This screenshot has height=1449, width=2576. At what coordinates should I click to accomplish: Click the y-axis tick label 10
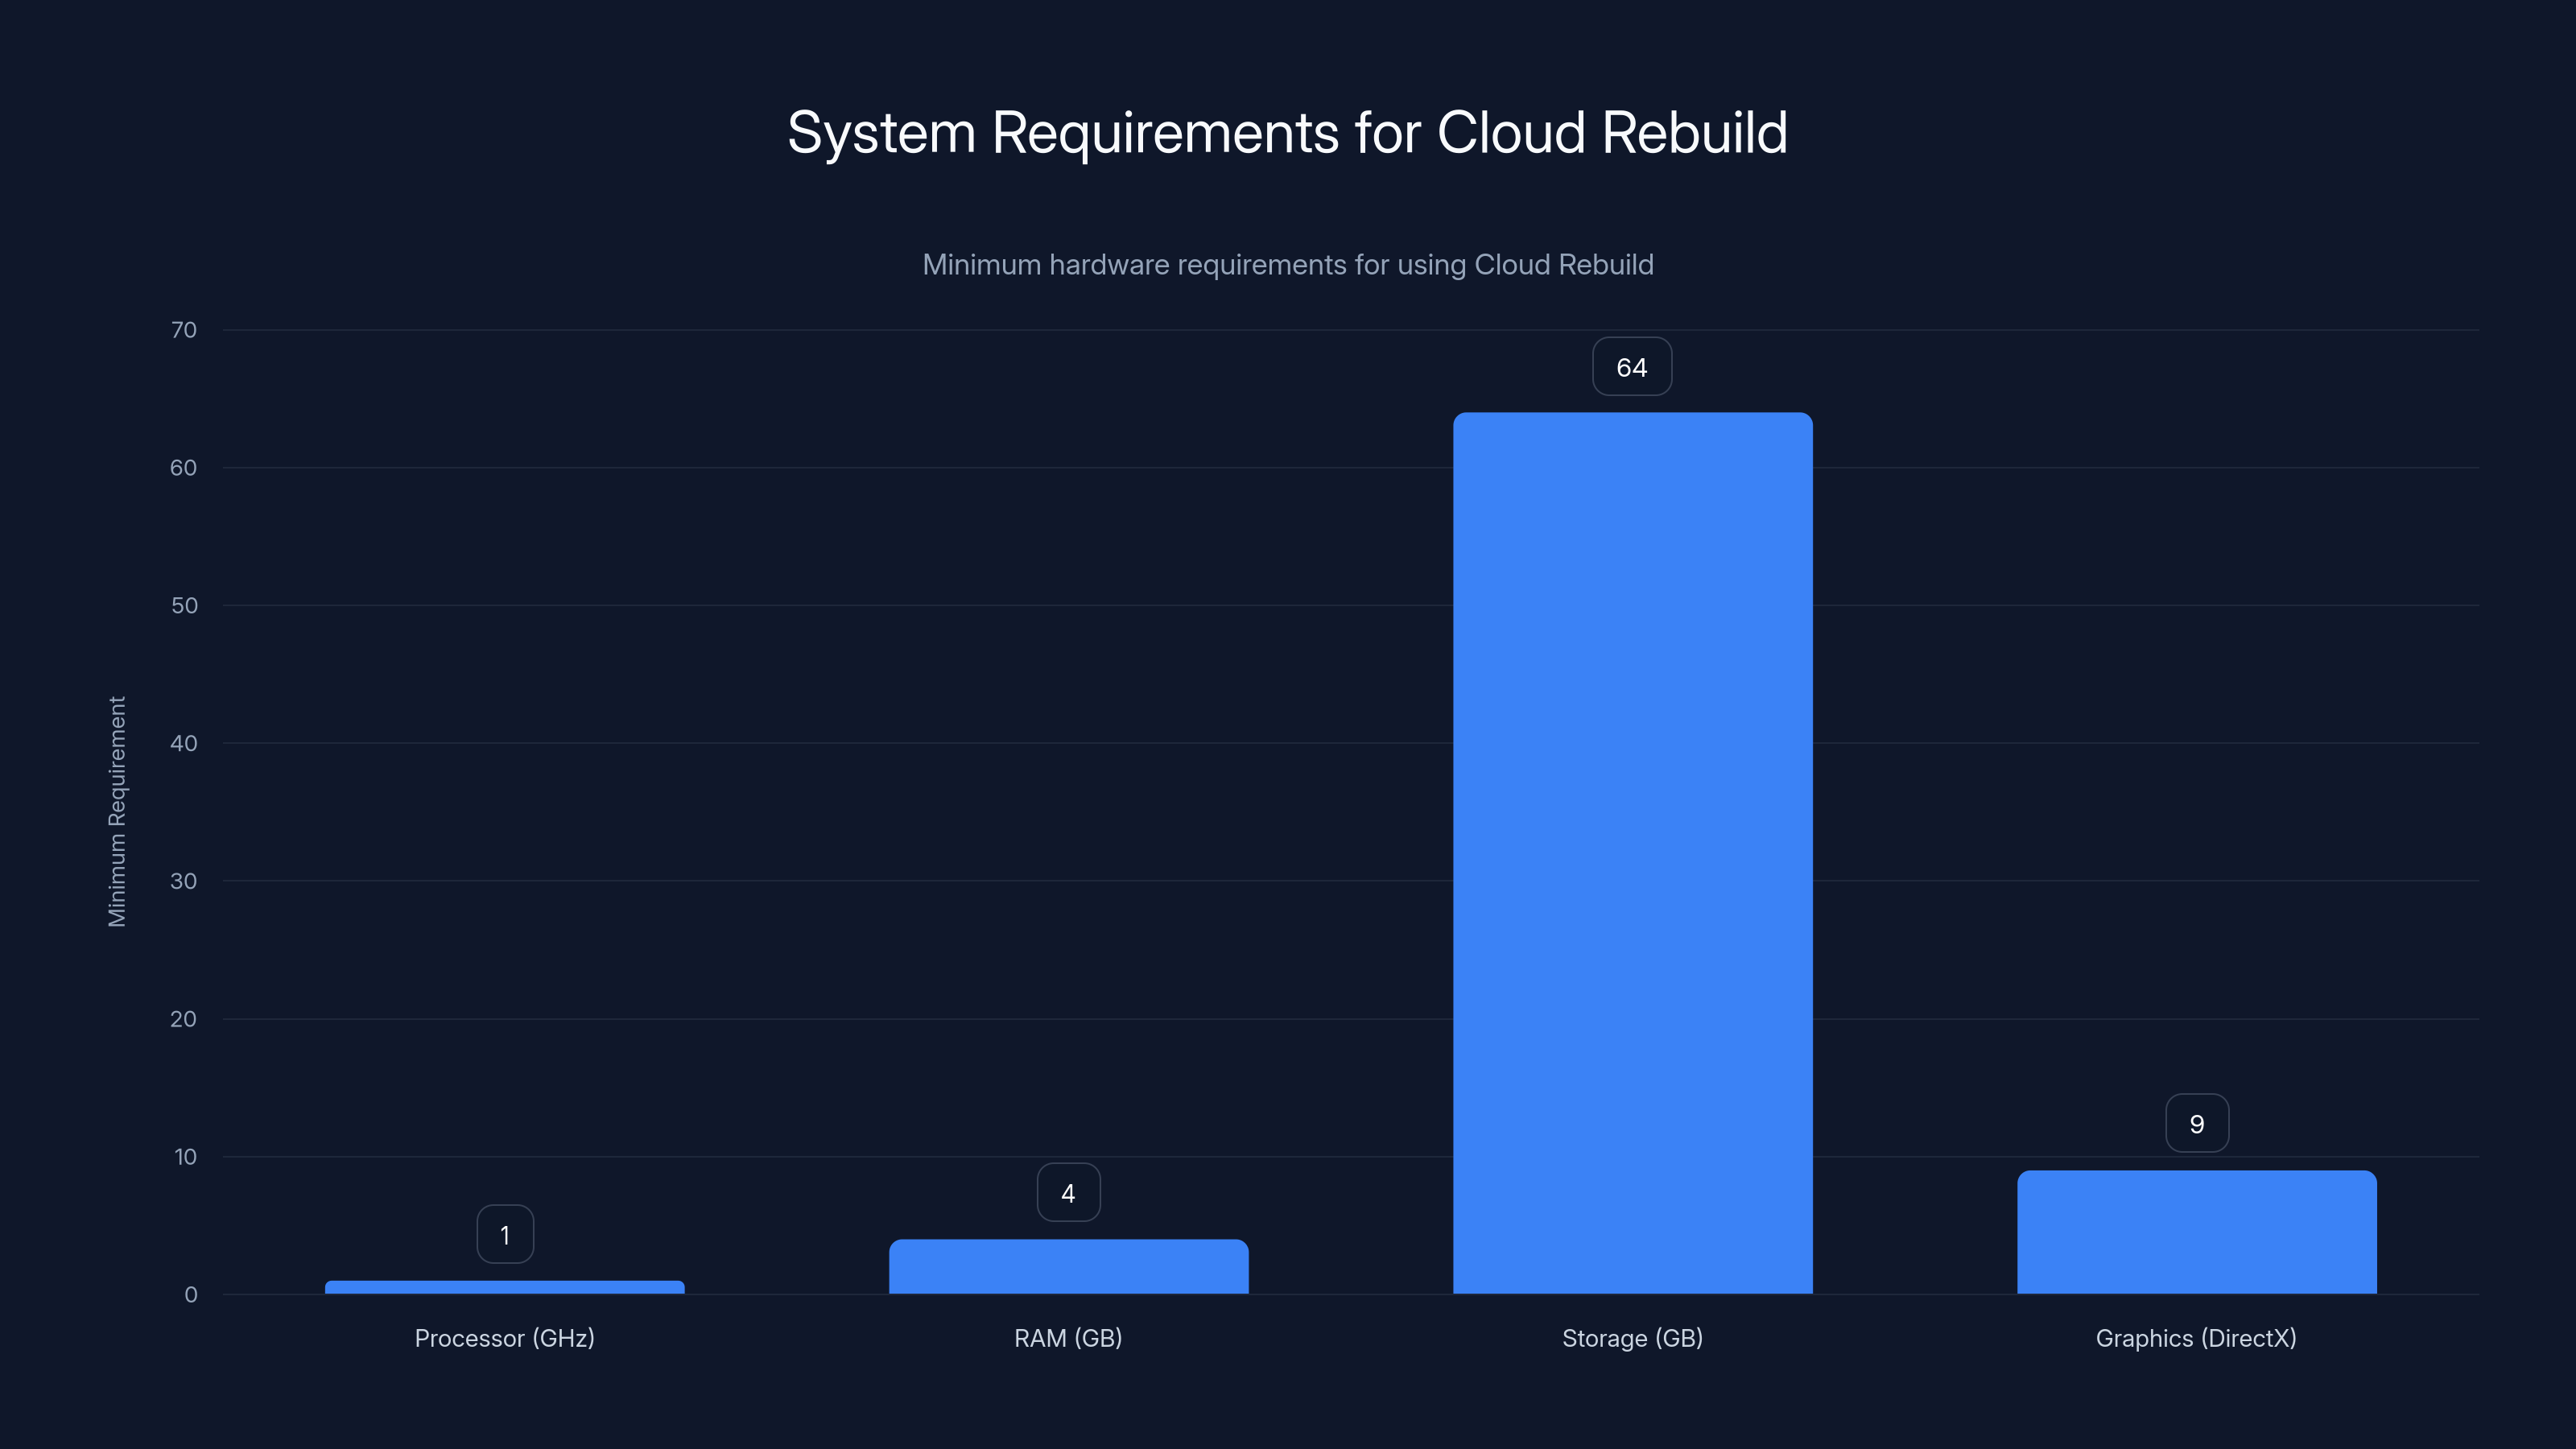(x=185, y=1157)
